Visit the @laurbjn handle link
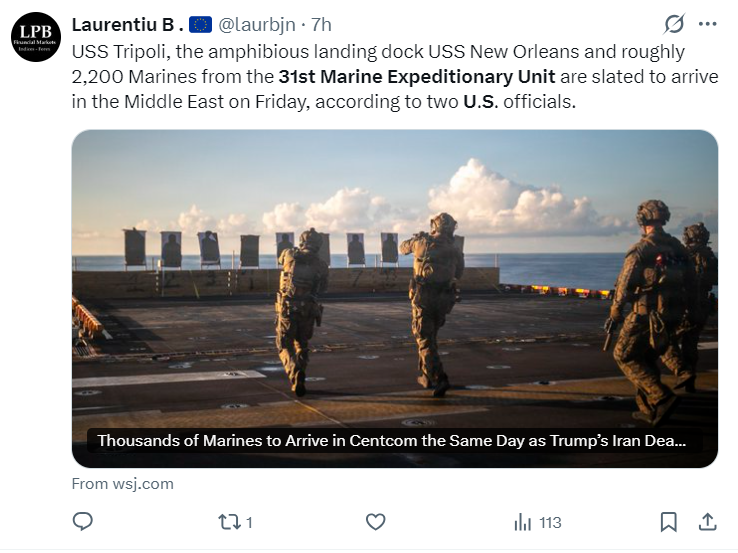 pyautogui.click(x=258, y=24)
